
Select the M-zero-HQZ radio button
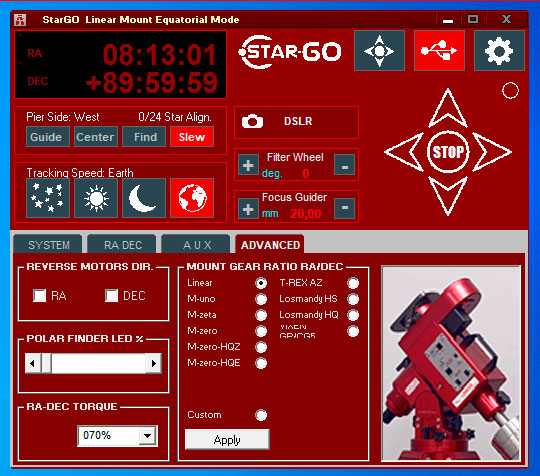(261, 347)
